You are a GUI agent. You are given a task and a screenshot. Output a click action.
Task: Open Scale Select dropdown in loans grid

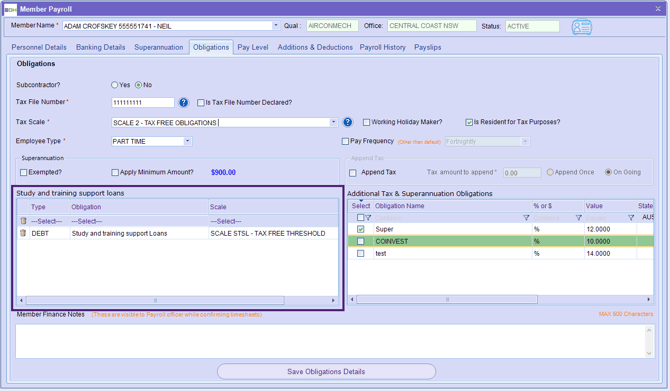tap(273, 221)
